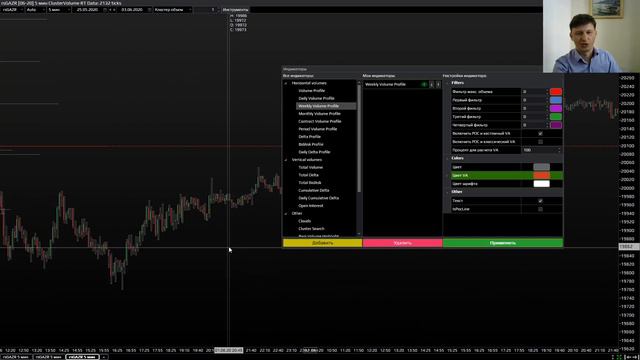Pick the blue first filter color swatch
640x360 pixels.
pos(556,100)
